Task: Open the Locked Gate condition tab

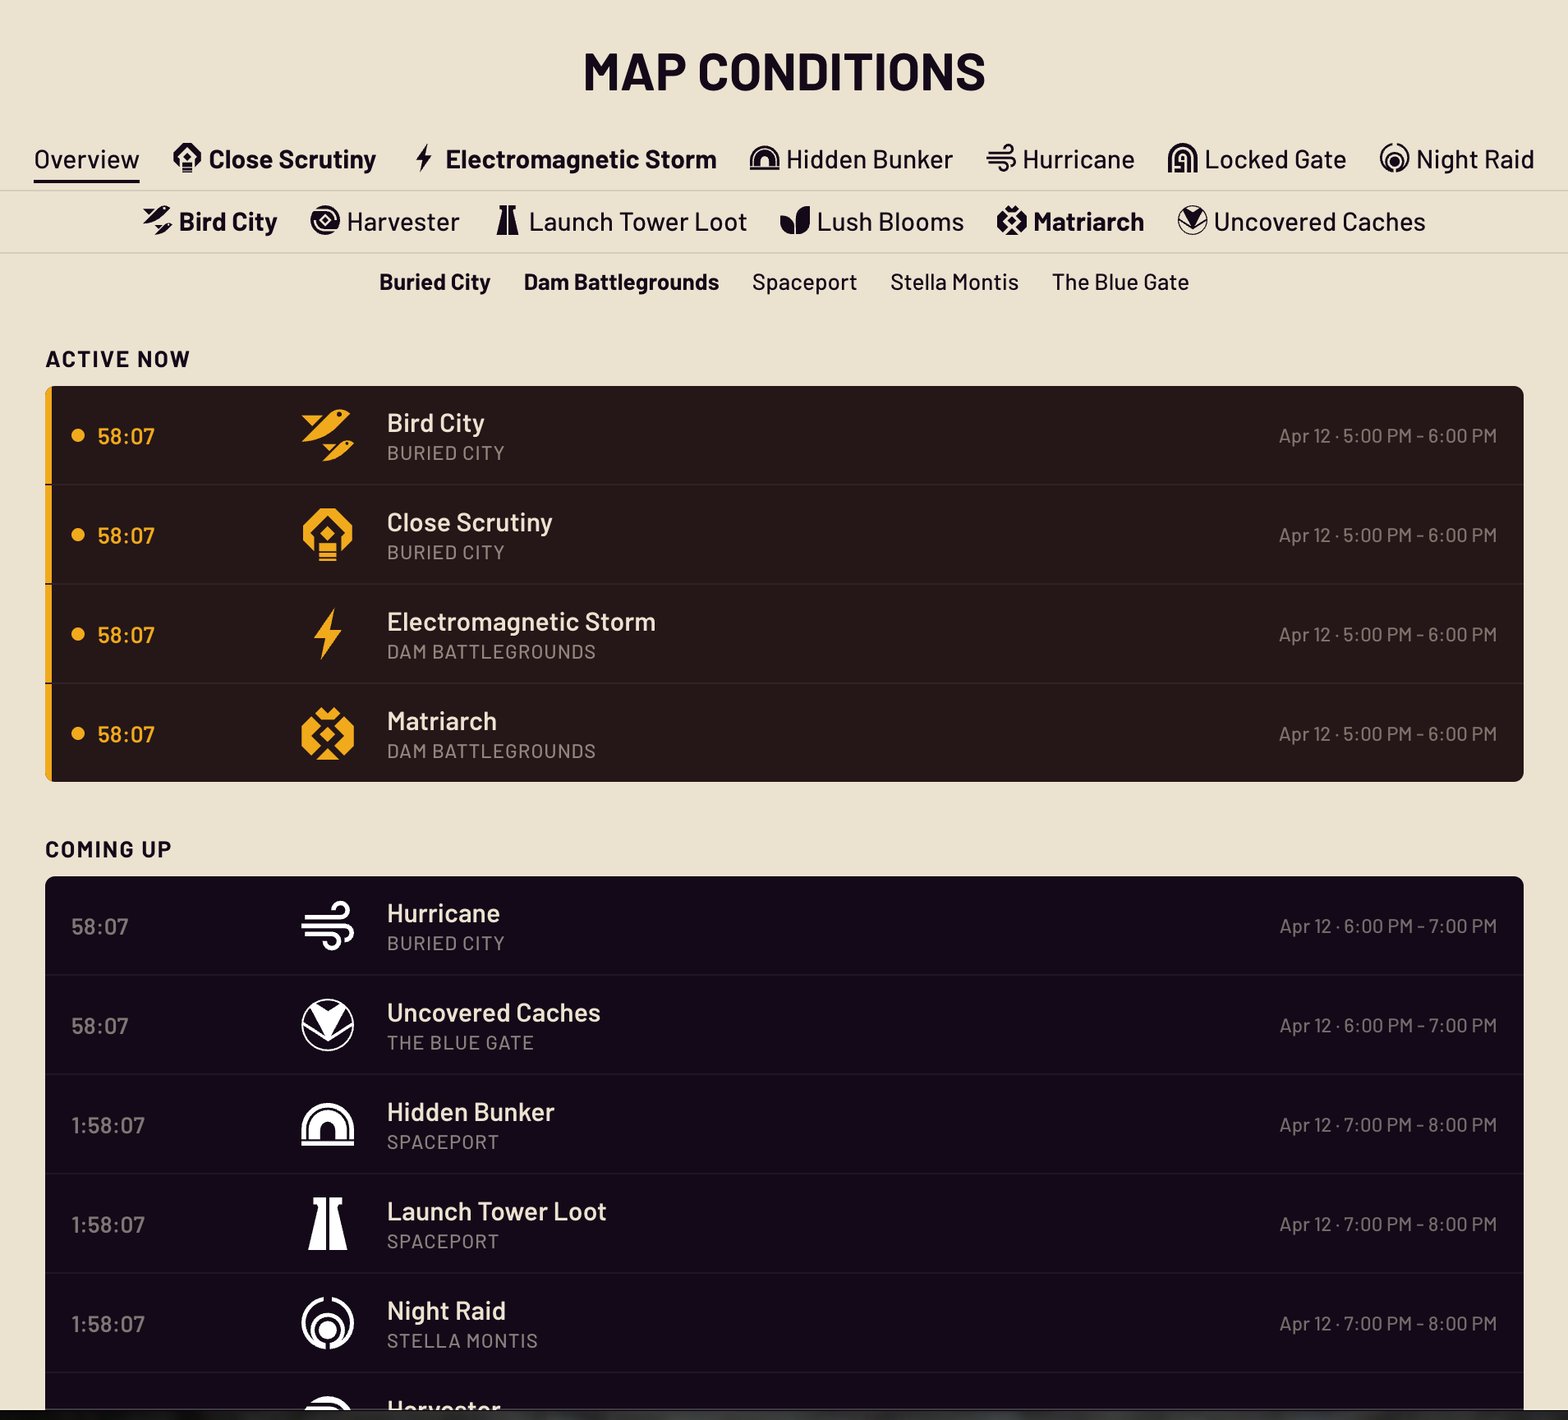Action: tap(1256, 160)
